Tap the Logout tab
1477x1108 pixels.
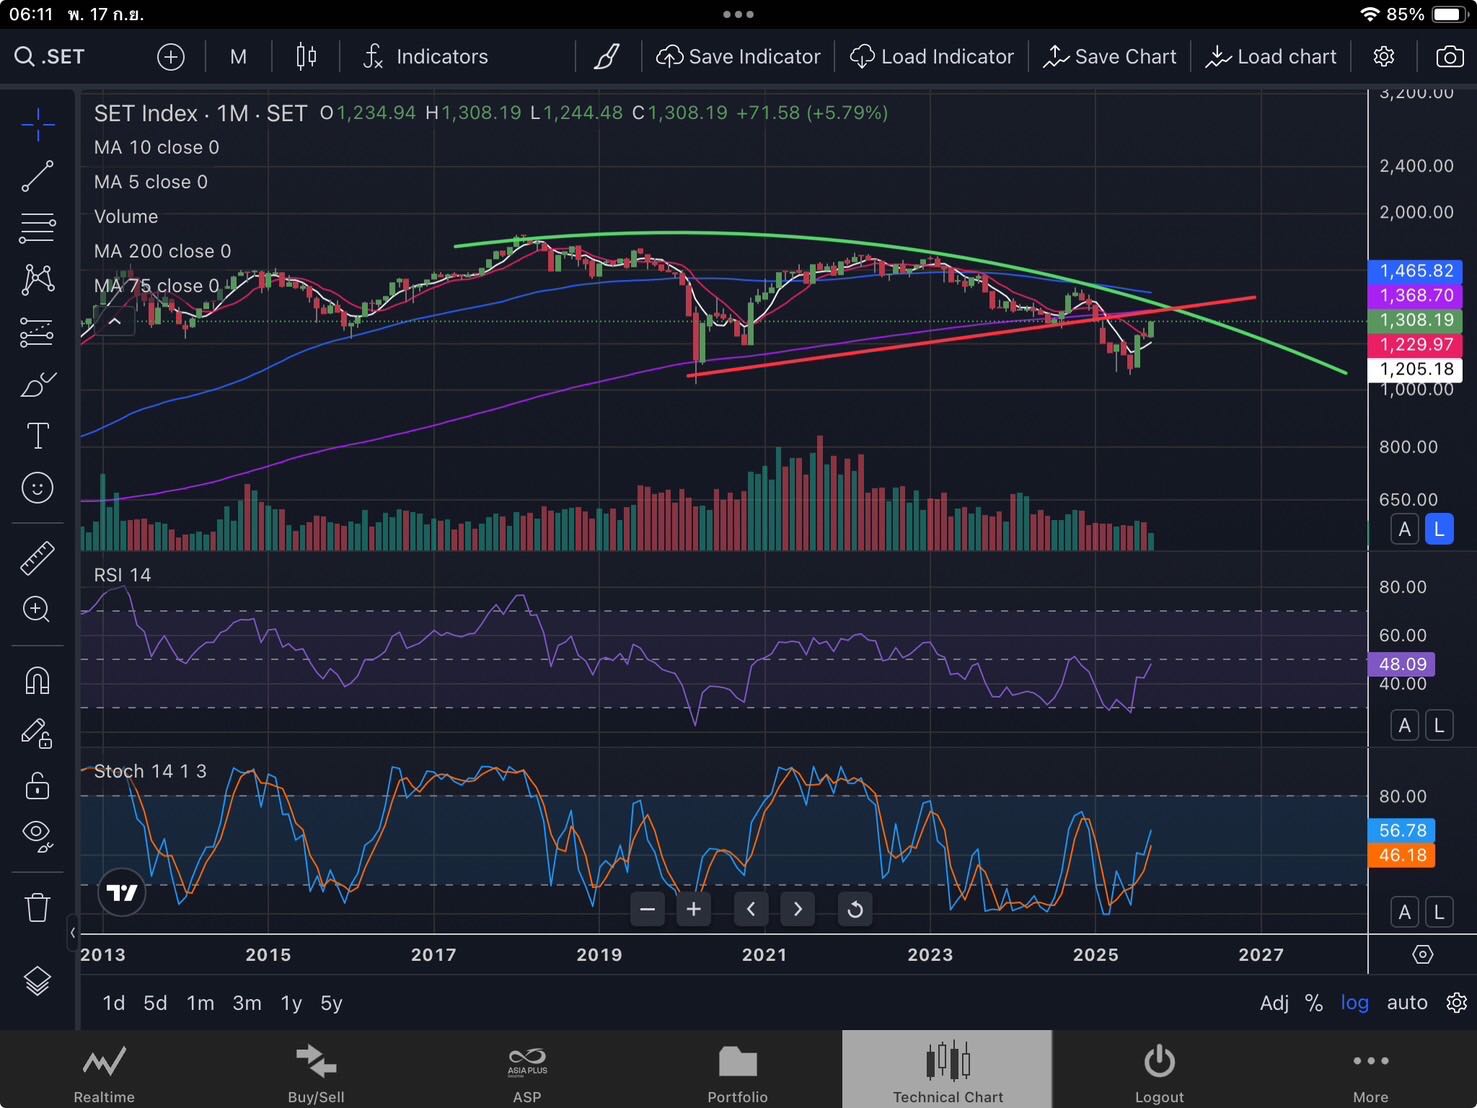coord(1159,1070)
